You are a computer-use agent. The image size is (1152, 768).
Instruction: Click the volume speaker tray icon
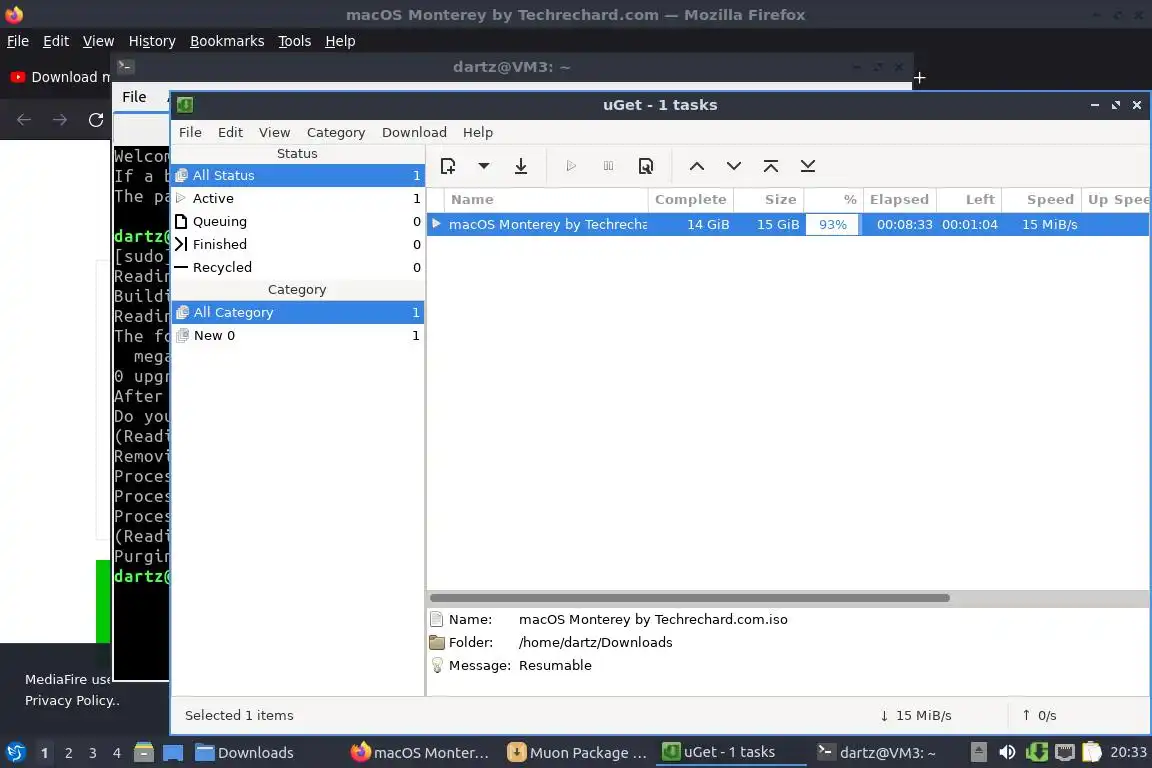tap(1007, 753)
